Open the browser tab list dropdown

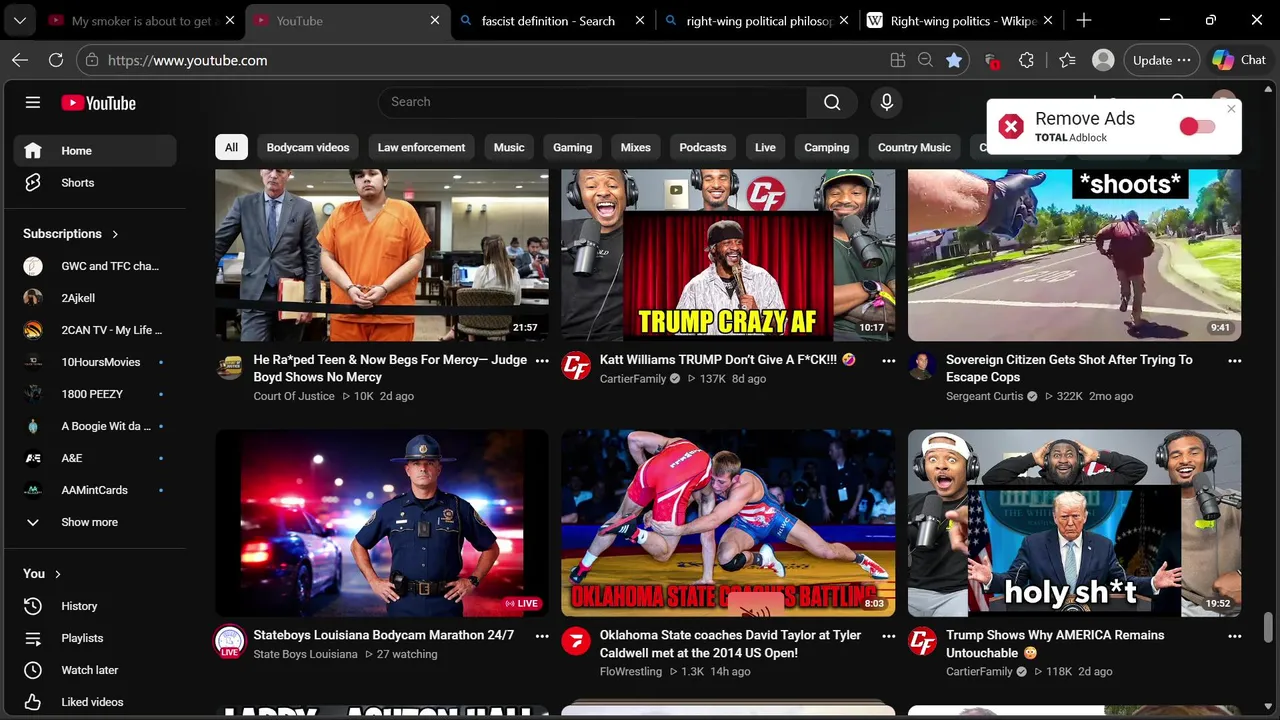(x=20, y=20)
